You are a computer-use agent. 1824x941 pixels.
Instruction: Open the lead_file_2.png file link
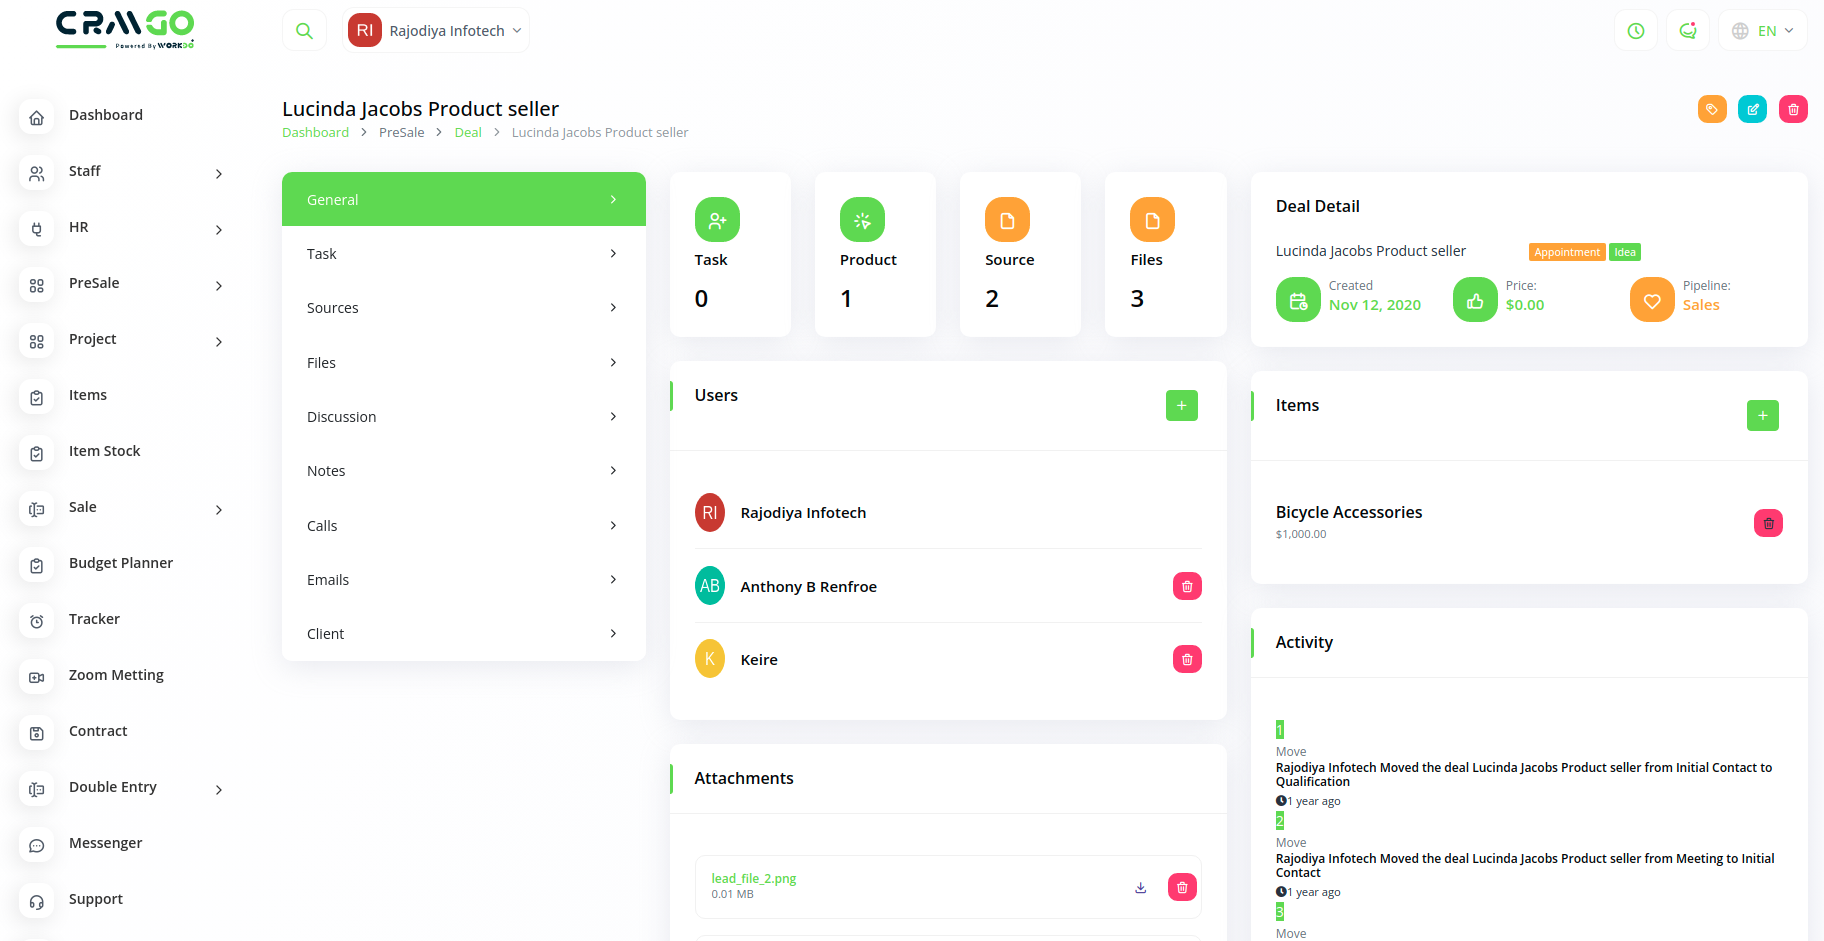[753, 879]
